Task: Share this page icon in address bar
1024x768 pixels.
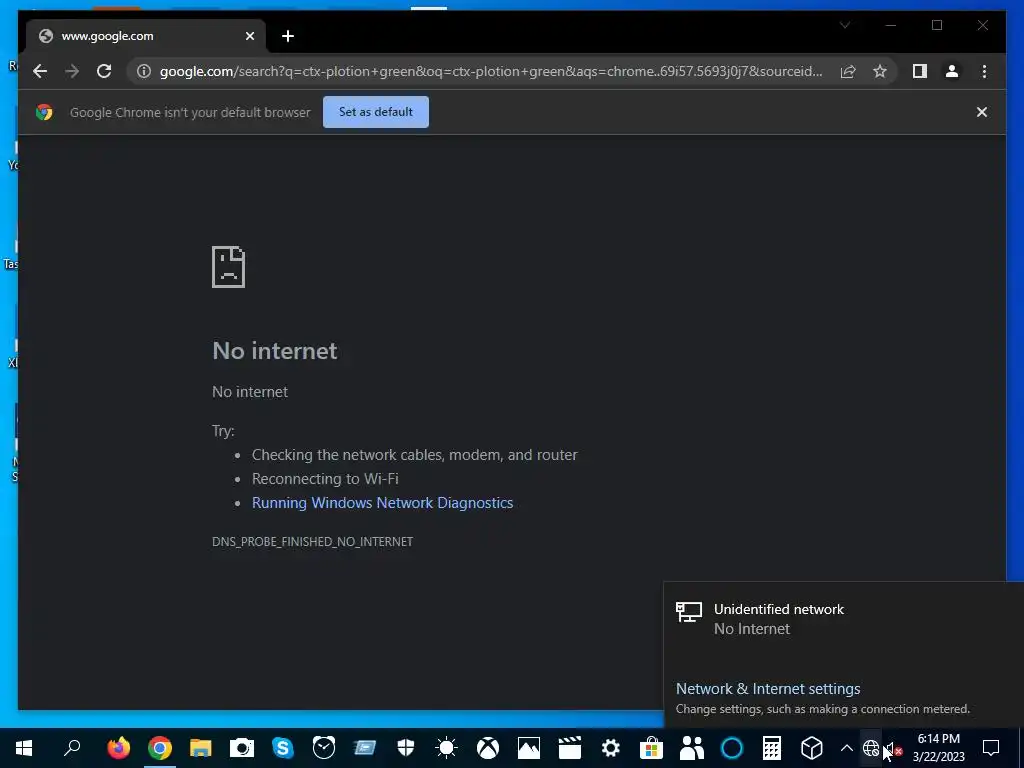Action: (x=848, y=71)
